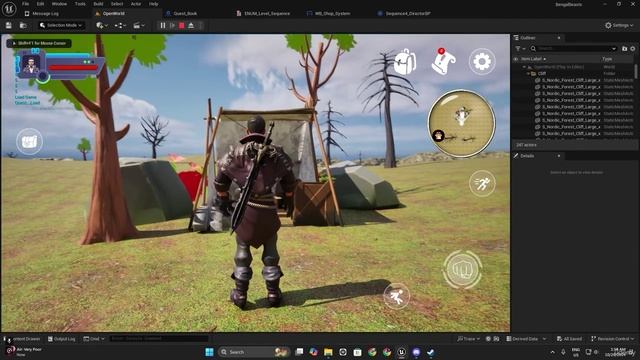Open the play options three-dot menu

point(200,25)
